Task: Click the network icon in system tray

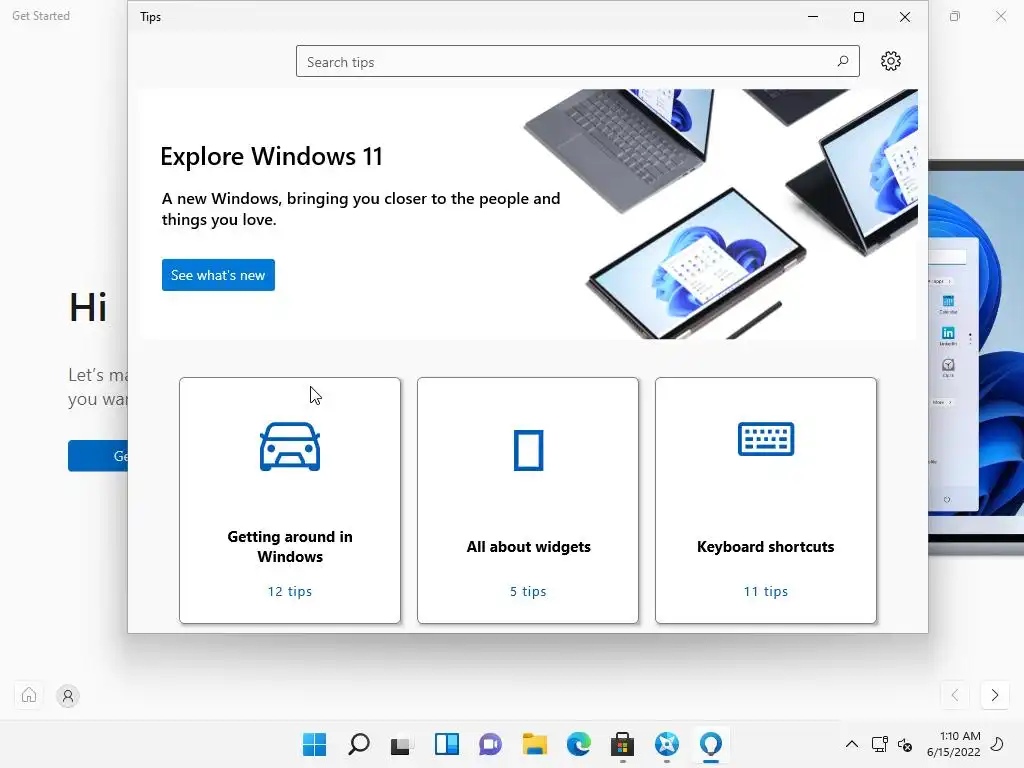Action: click(880, 744)
